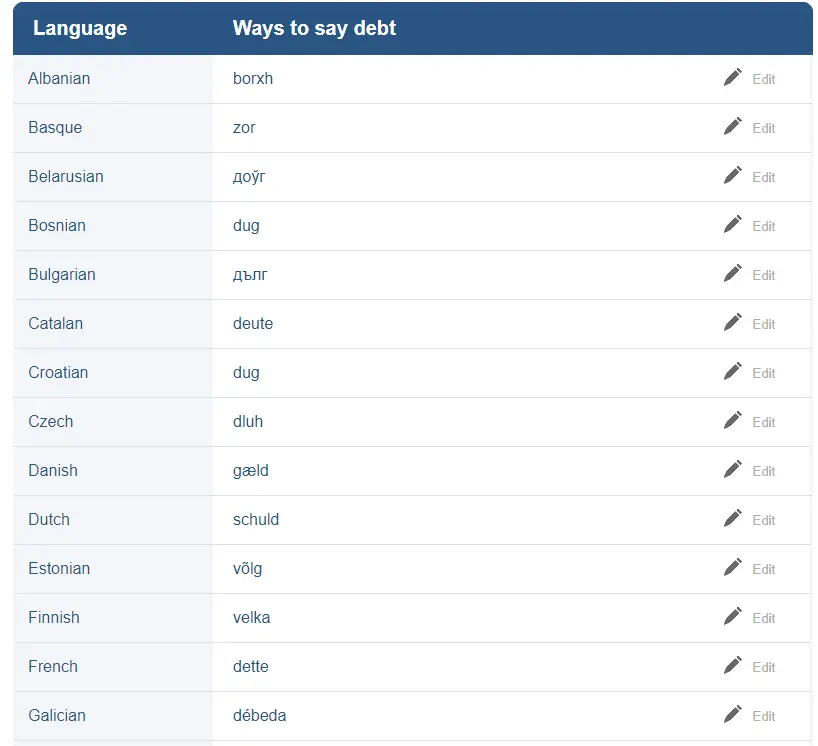Choose the Edit link for French dette
This screenshot has height=746, width=818.
(763, 667)
